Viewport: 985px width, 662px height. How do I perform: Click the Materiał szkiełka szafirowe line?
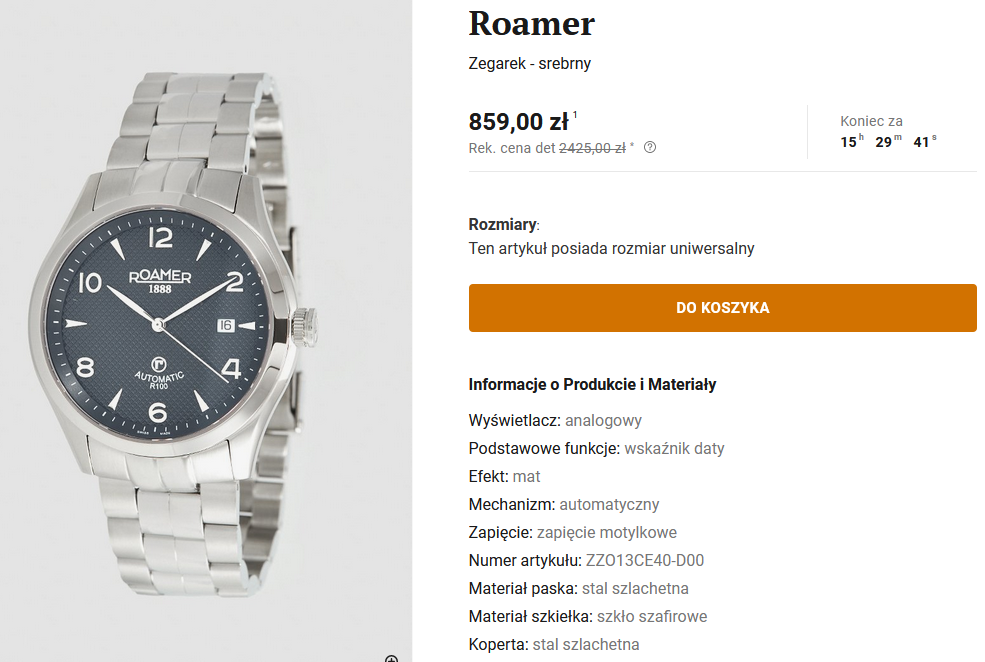click(x=587, y=616)
